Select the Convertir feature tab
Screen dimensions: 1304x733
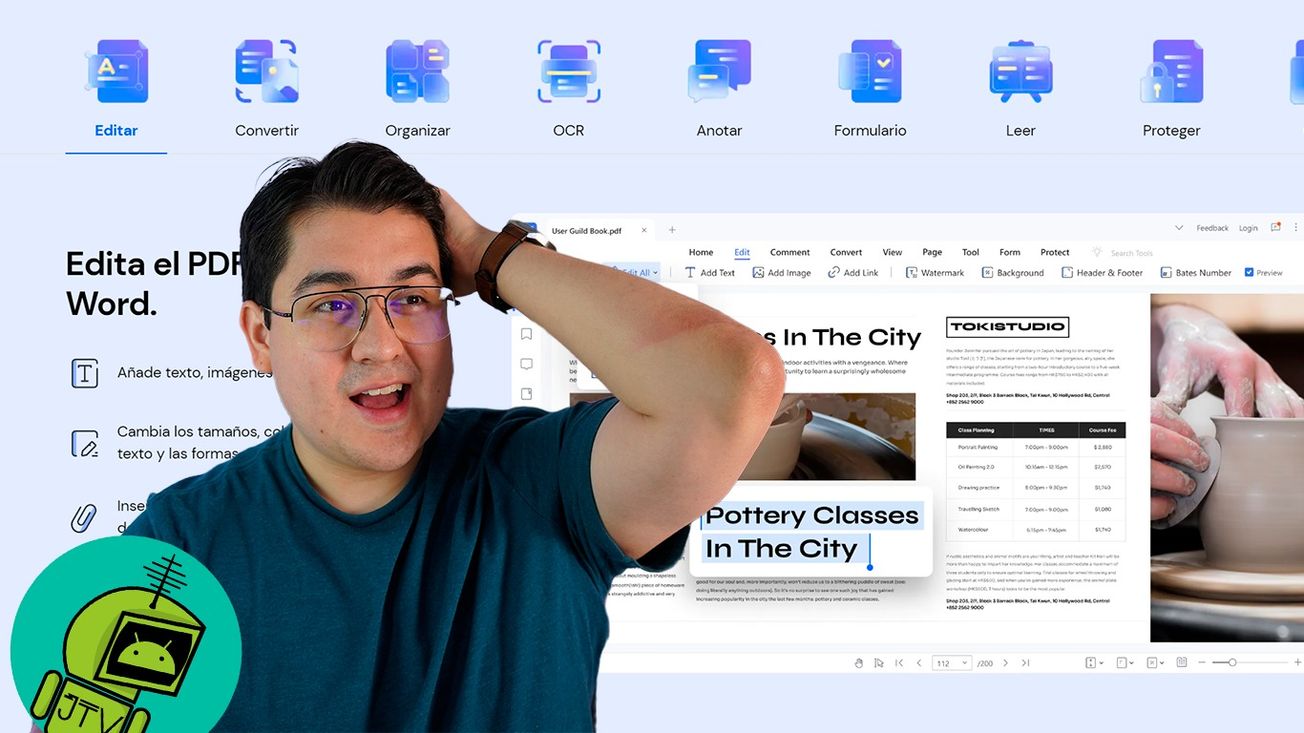[x=266, y=130]
